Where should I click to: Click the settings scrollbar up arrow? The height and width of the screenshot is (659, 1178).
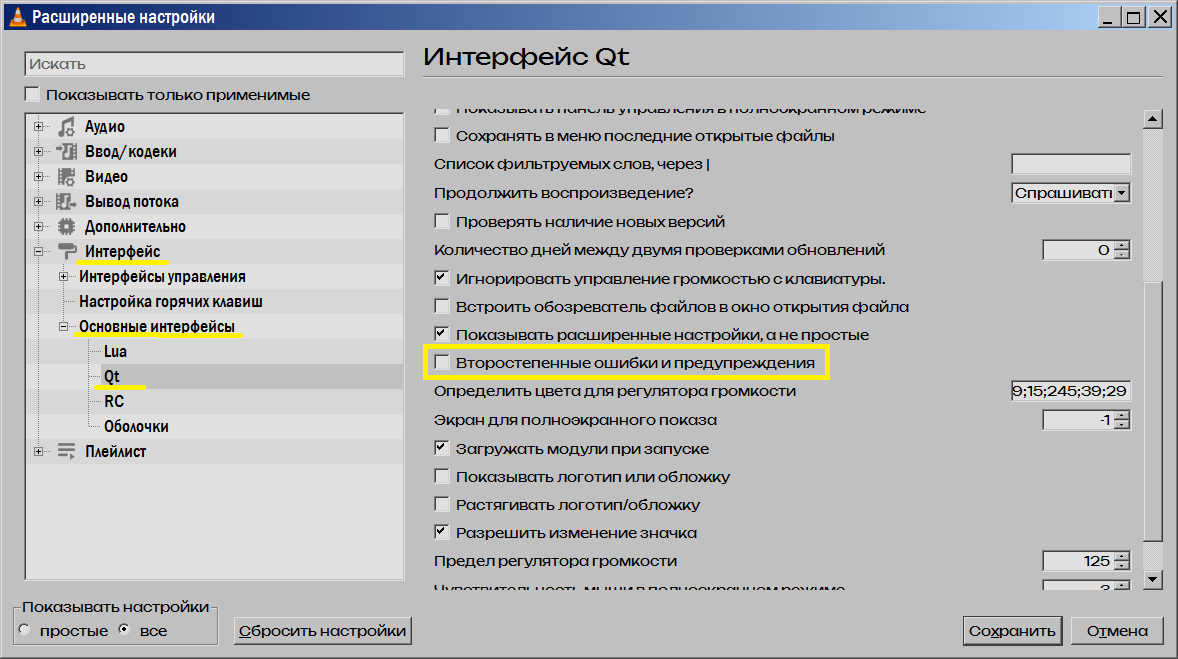tap(1152, 119)
